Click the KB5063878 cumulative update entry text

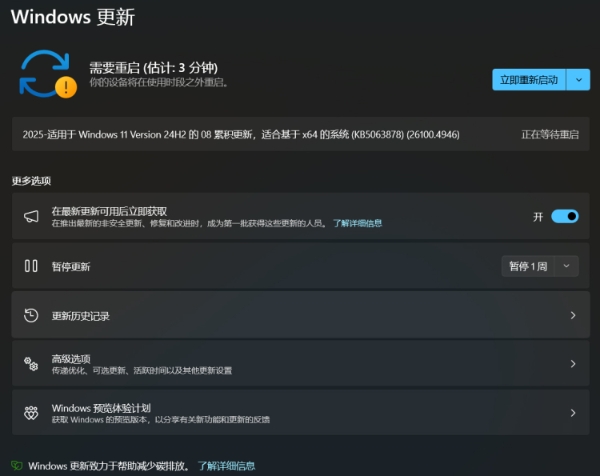(x=241, y=135)
